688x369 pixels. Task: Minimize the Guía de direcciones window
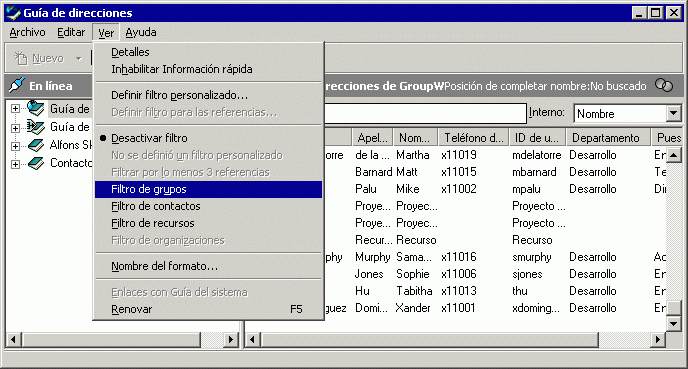coord(639,13)
